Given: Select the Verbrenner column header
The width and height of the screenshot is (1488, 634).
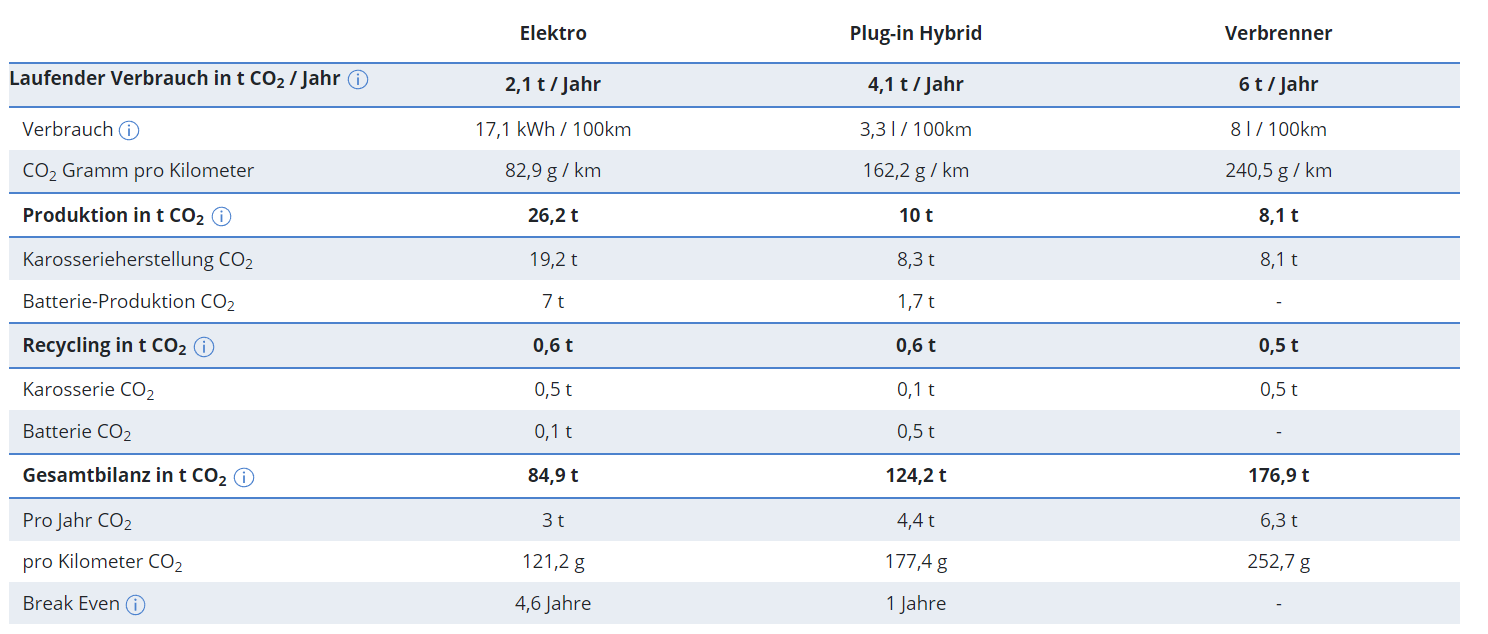Looking at the screenshot, I should coord(1278,33).
